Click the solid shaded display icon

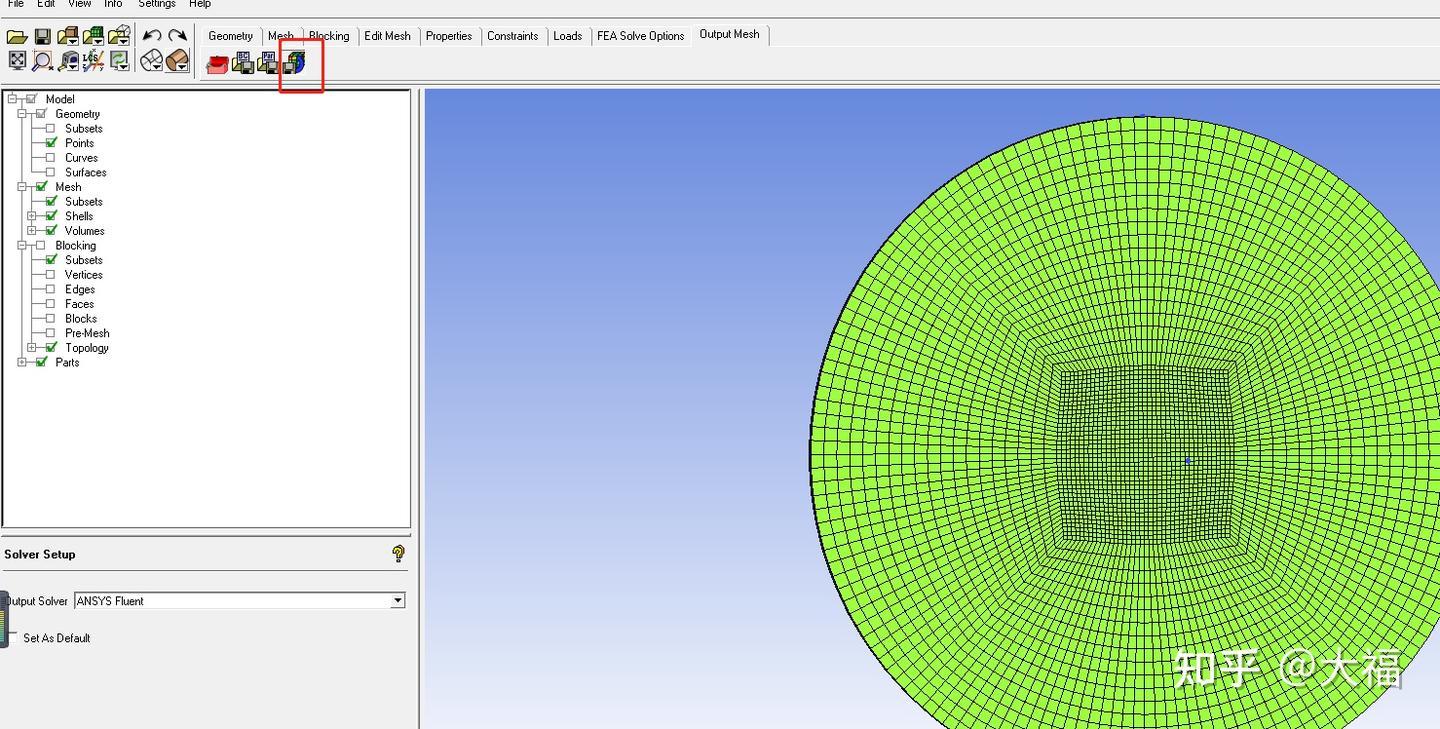[x=177, y=61]
